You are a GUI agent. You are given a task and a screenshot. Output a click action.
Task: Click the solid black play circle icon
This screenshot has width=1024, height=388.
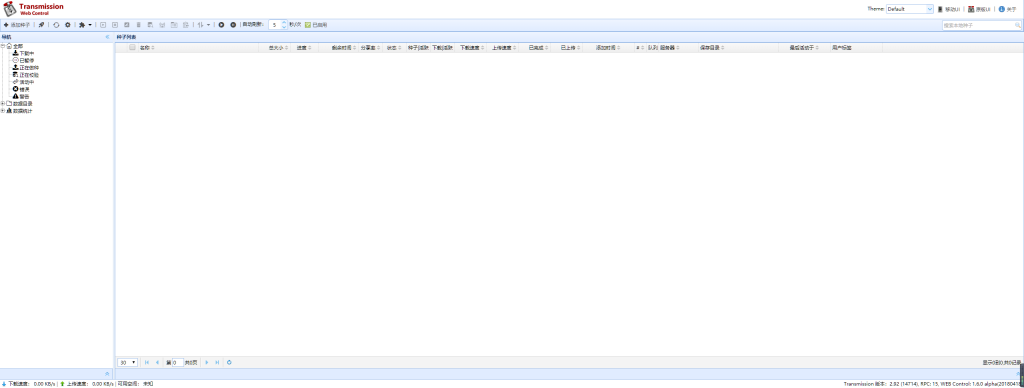pos(221,25)
